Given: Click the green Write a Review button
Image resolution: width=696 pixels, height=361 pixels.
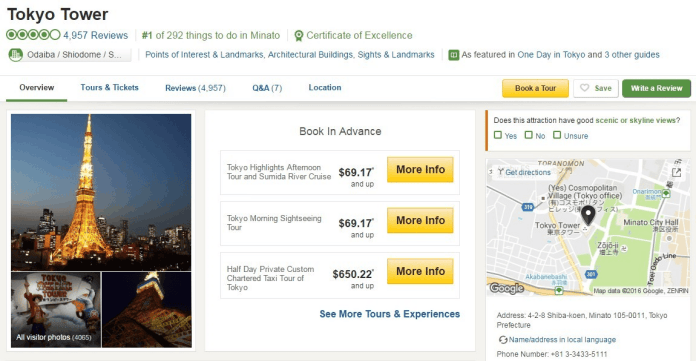Looking at the screenshot, I should pos(656,88).
